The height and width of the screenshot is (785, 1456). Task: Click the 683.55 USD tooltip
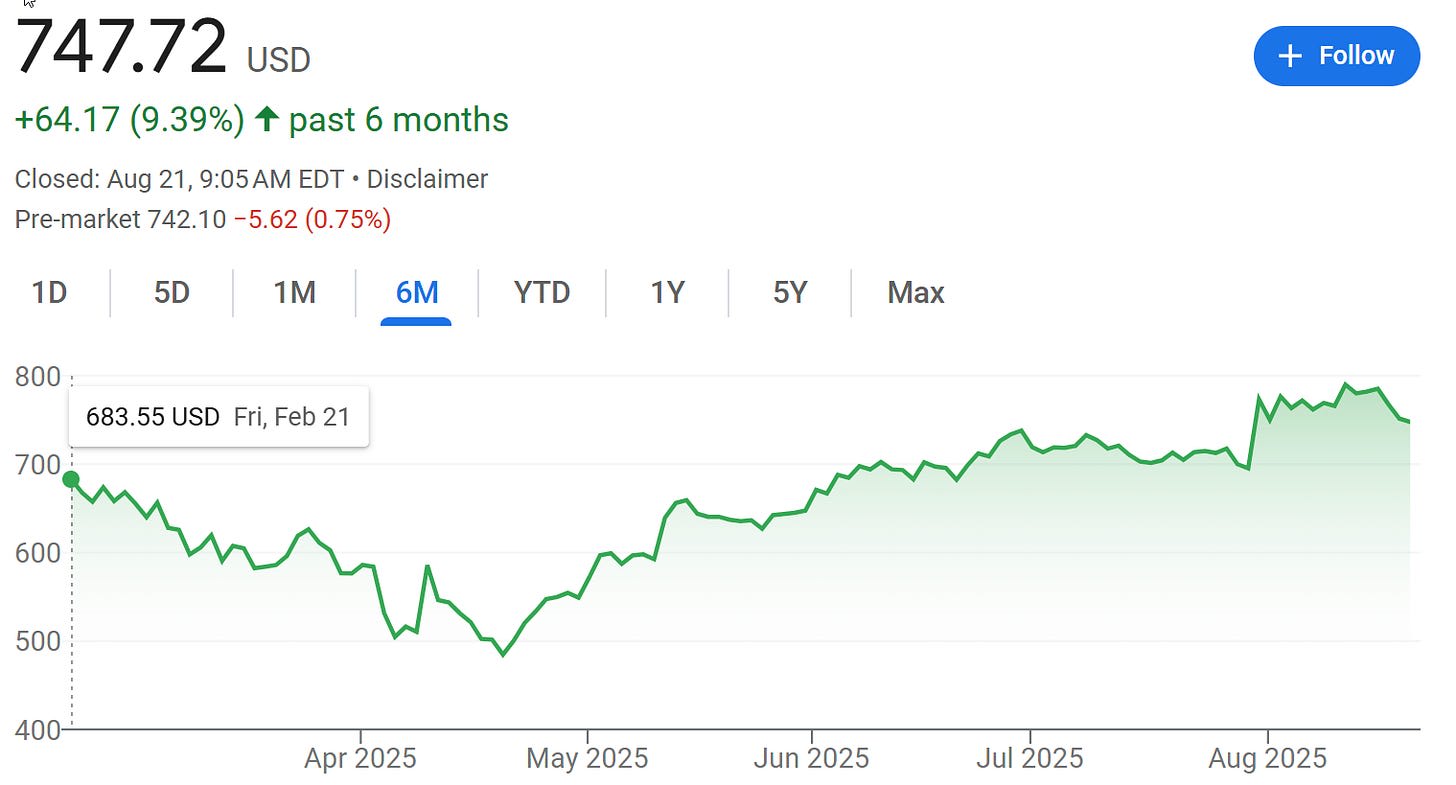[218, 417]
